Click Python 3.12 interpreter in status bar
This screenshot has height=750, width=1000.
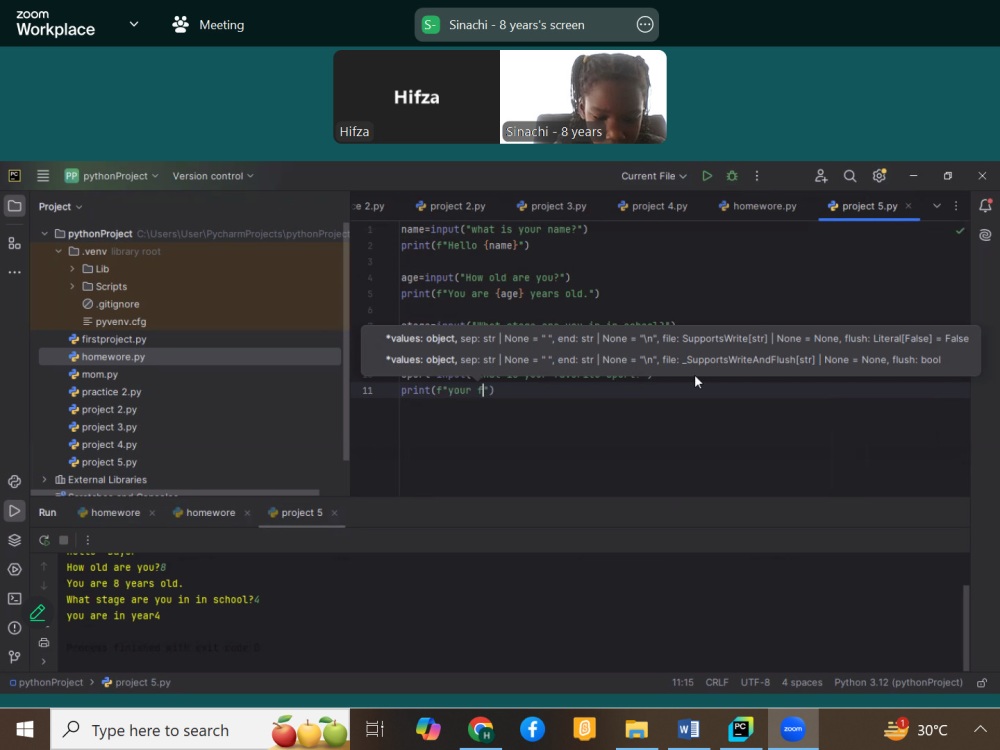click(898, 682)
